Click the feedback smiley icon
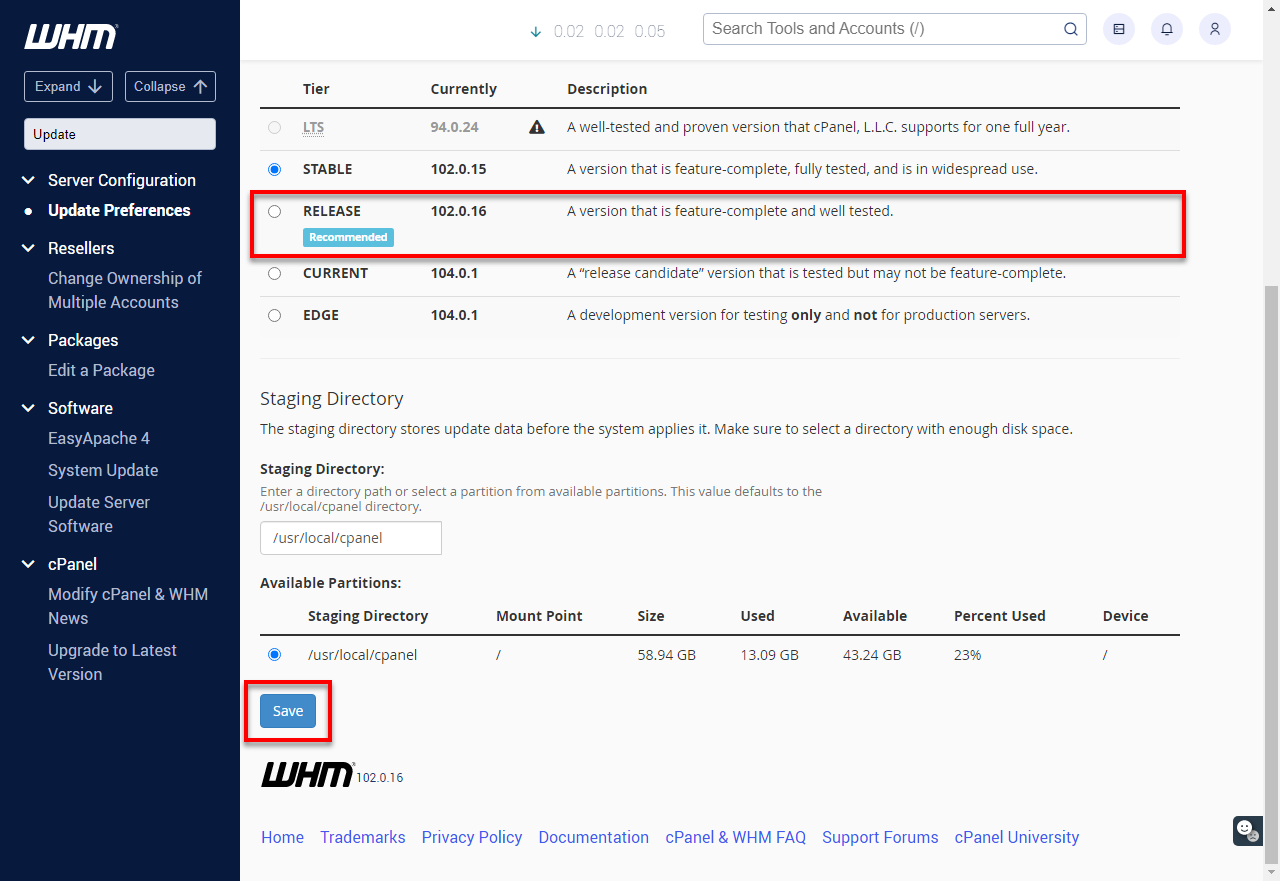Screen dimensions: 1280x881 click(x=1245, y=829)
